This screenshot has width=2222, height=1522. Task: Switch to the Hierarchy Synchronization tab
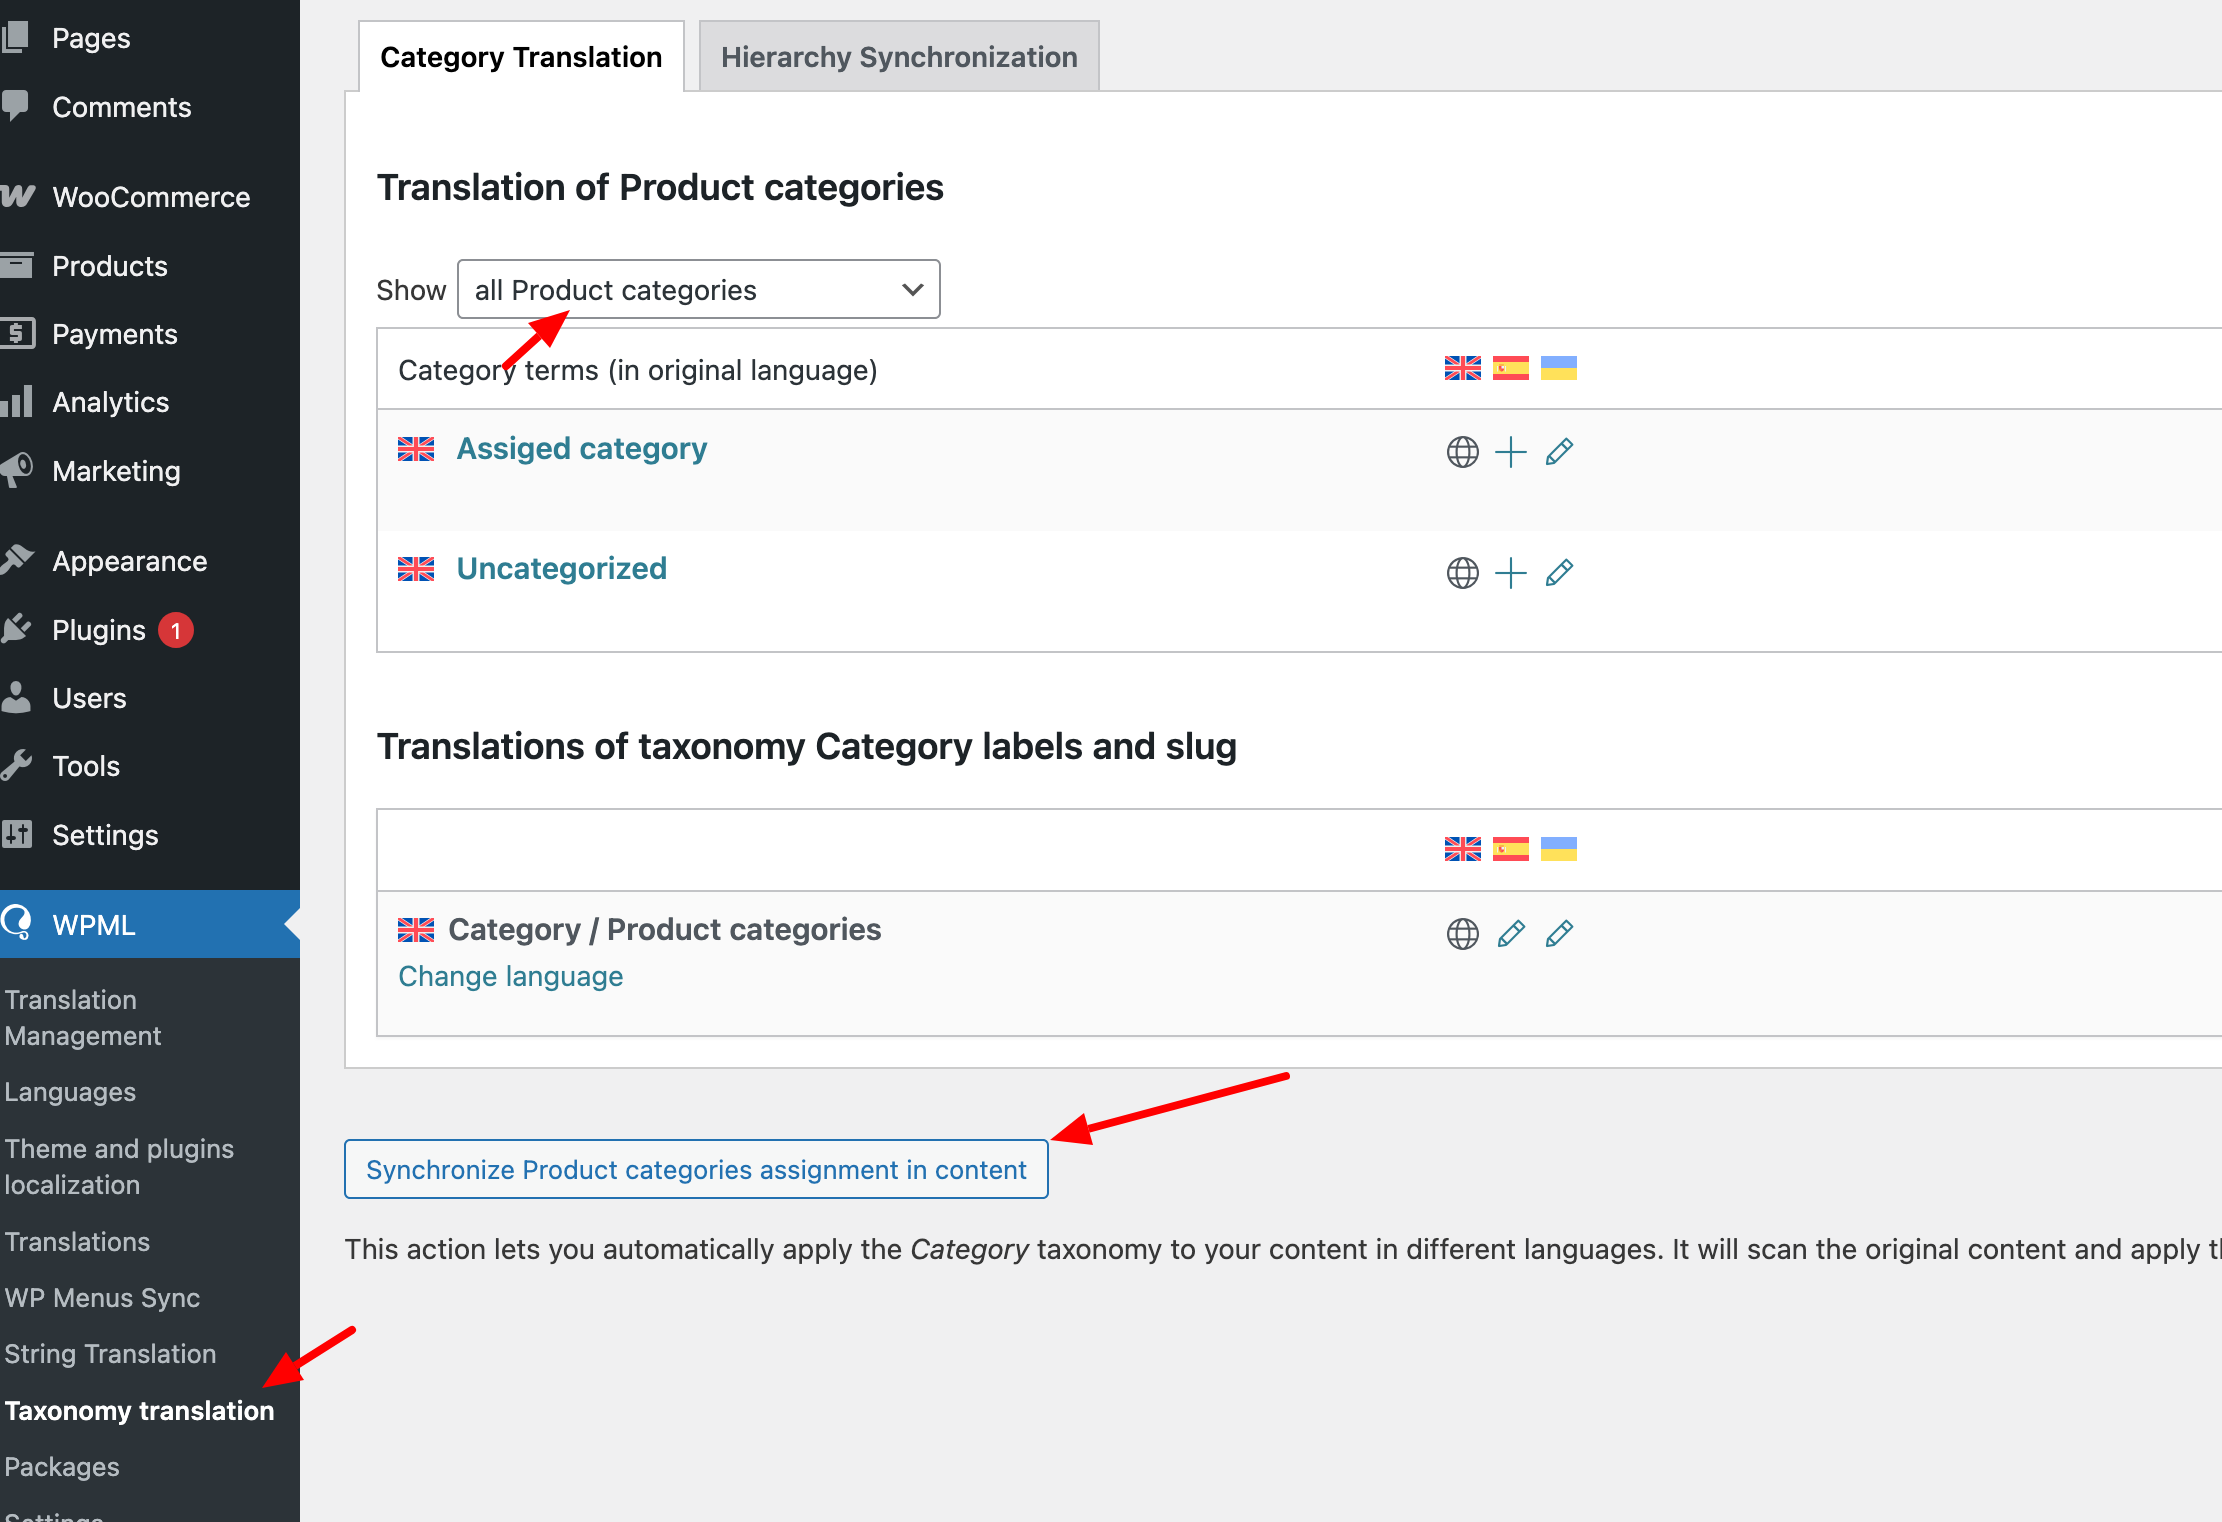pos(899,57)
